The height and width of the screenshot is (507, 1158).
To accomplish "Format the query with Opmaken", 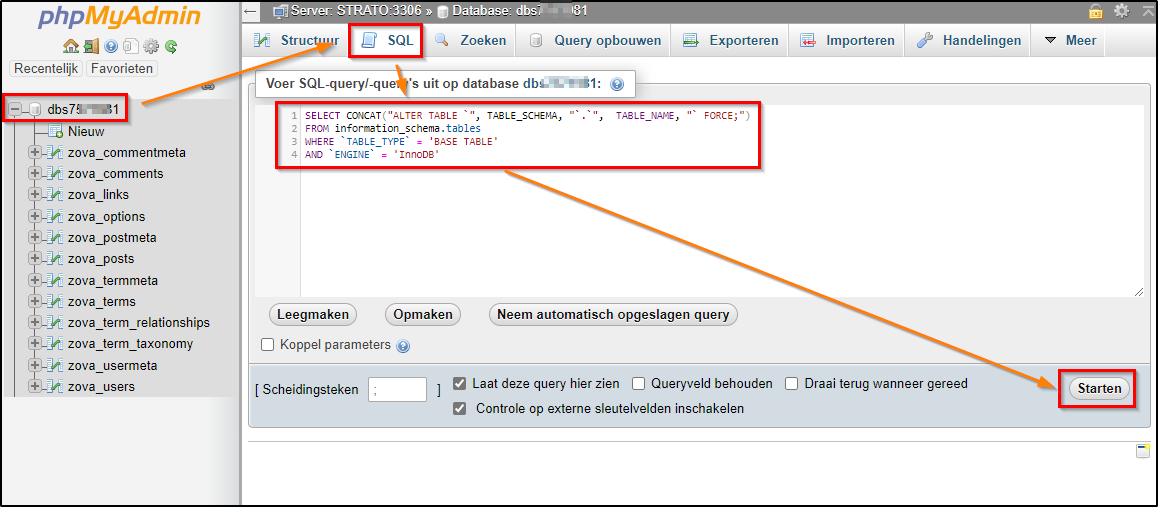I will click(x=422, y=314).
